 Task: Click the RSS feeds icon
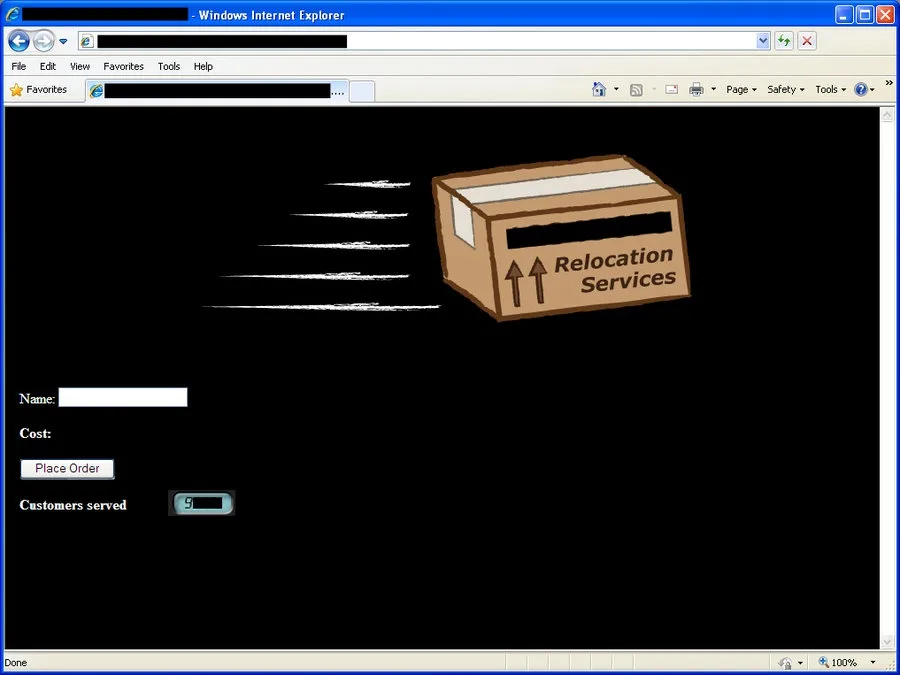click(636, 90)
